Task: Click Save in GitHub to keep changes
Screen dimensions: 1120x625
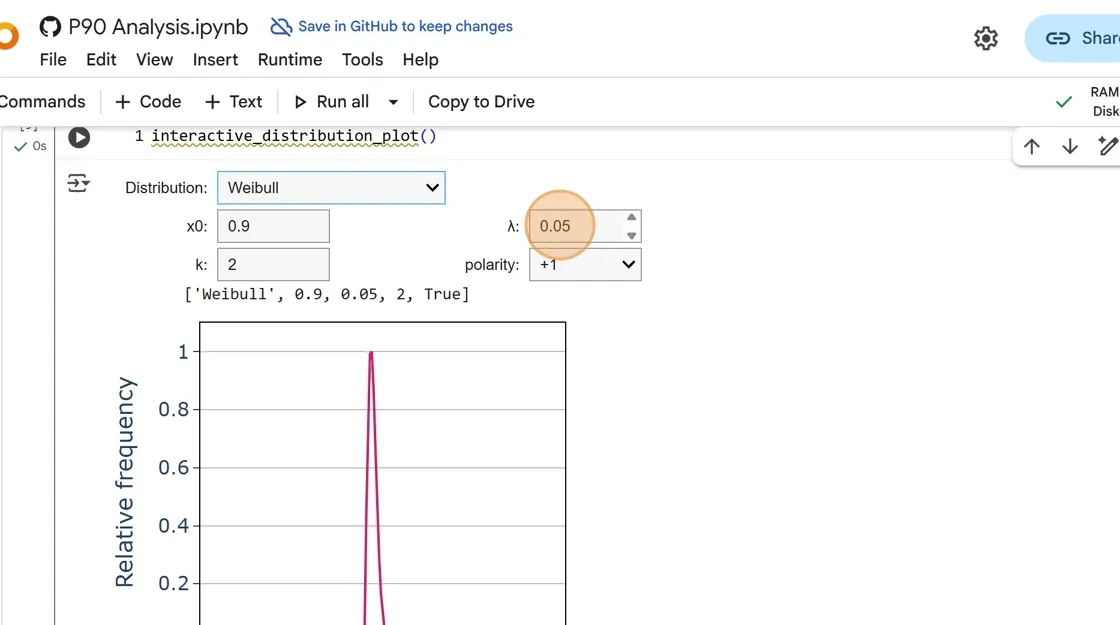Action: [392, 27]
